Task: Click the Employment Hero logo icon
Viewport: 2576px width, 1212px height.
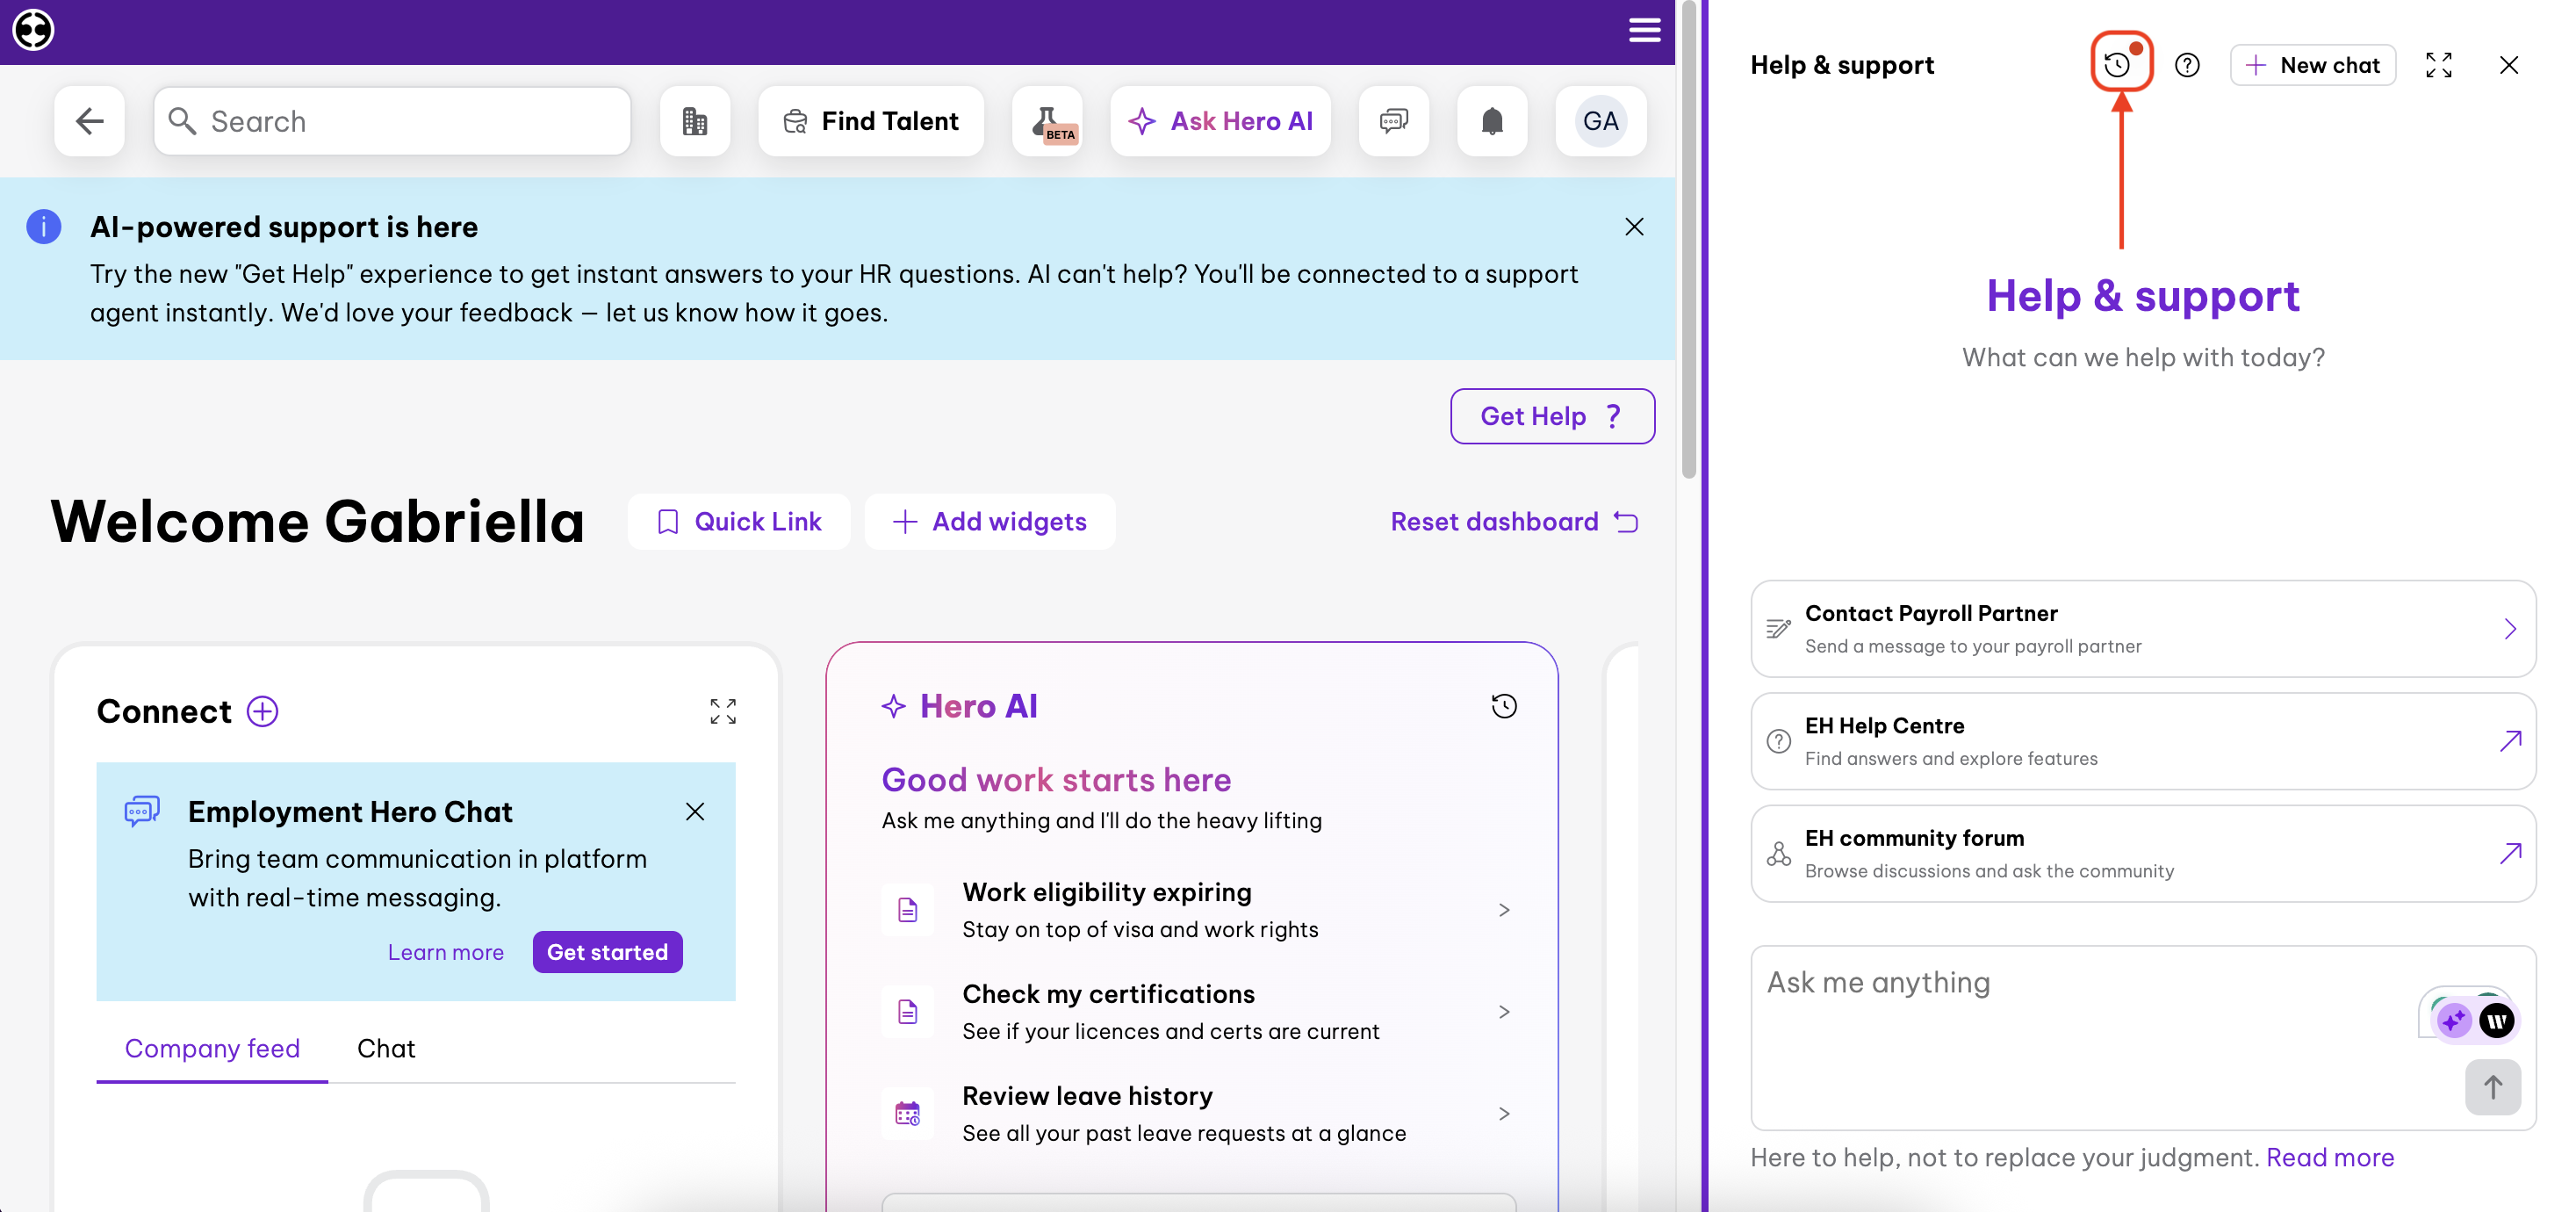Action: pos(33,30)
